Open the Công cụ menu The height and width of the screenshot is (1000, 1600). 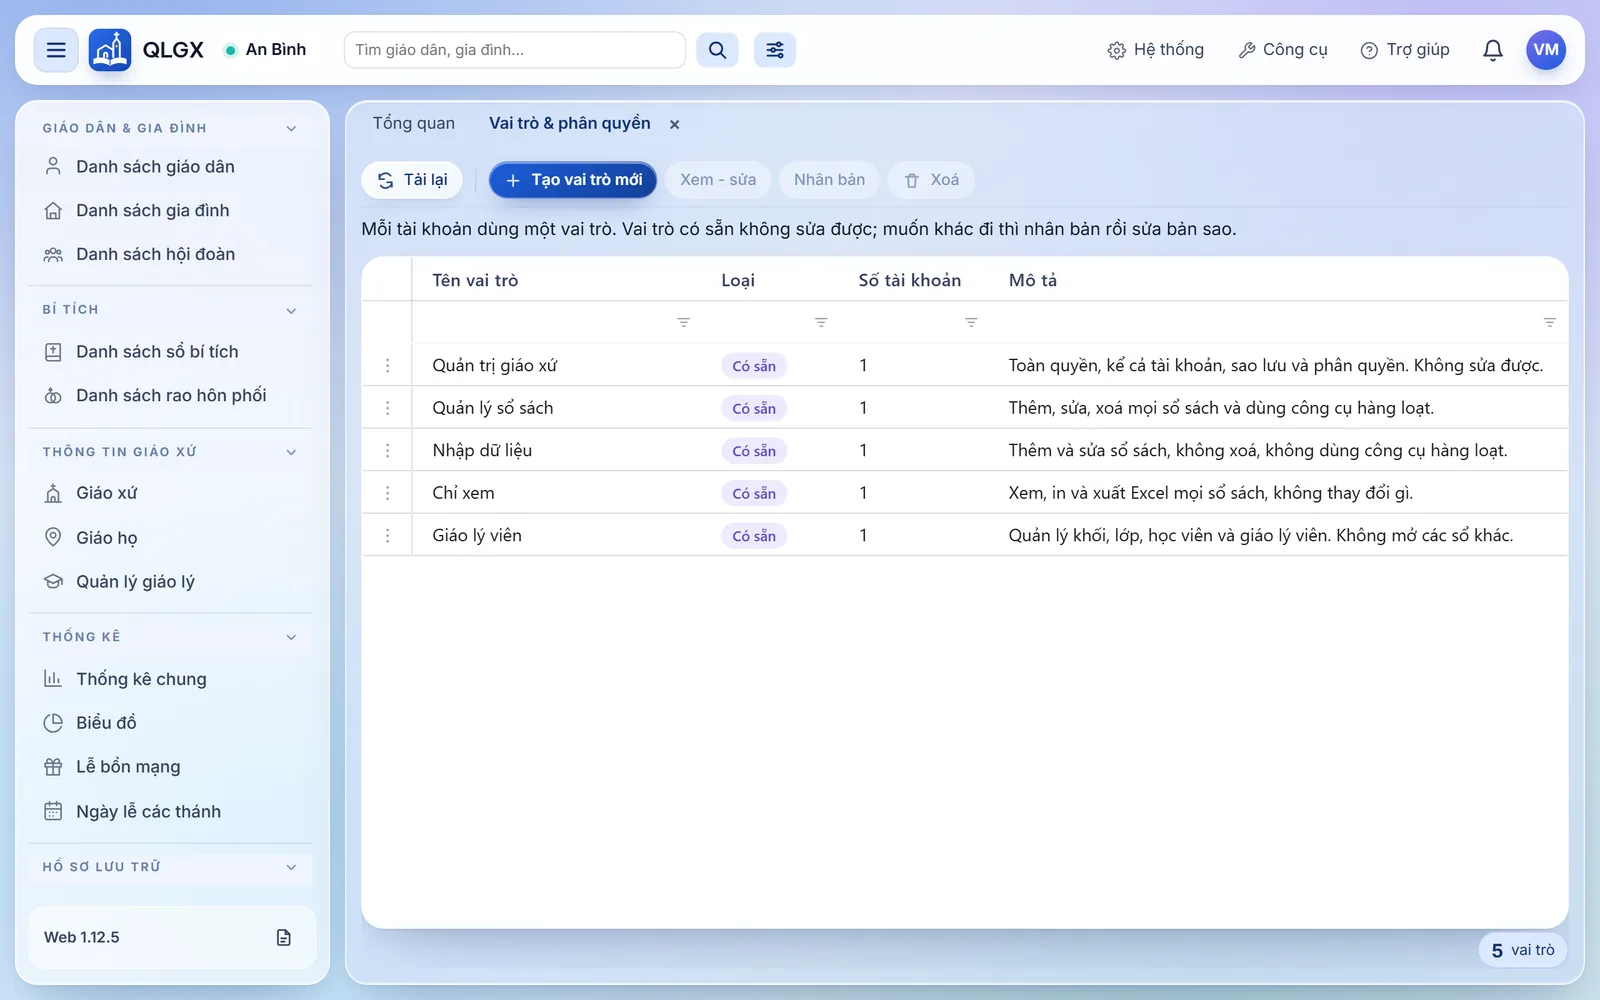point(1283,50)
